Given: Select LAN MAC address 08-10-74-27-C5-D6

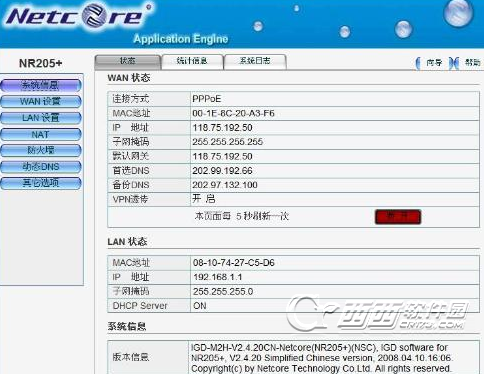Looking at the screenshot, I should click(x=234, y=263).
